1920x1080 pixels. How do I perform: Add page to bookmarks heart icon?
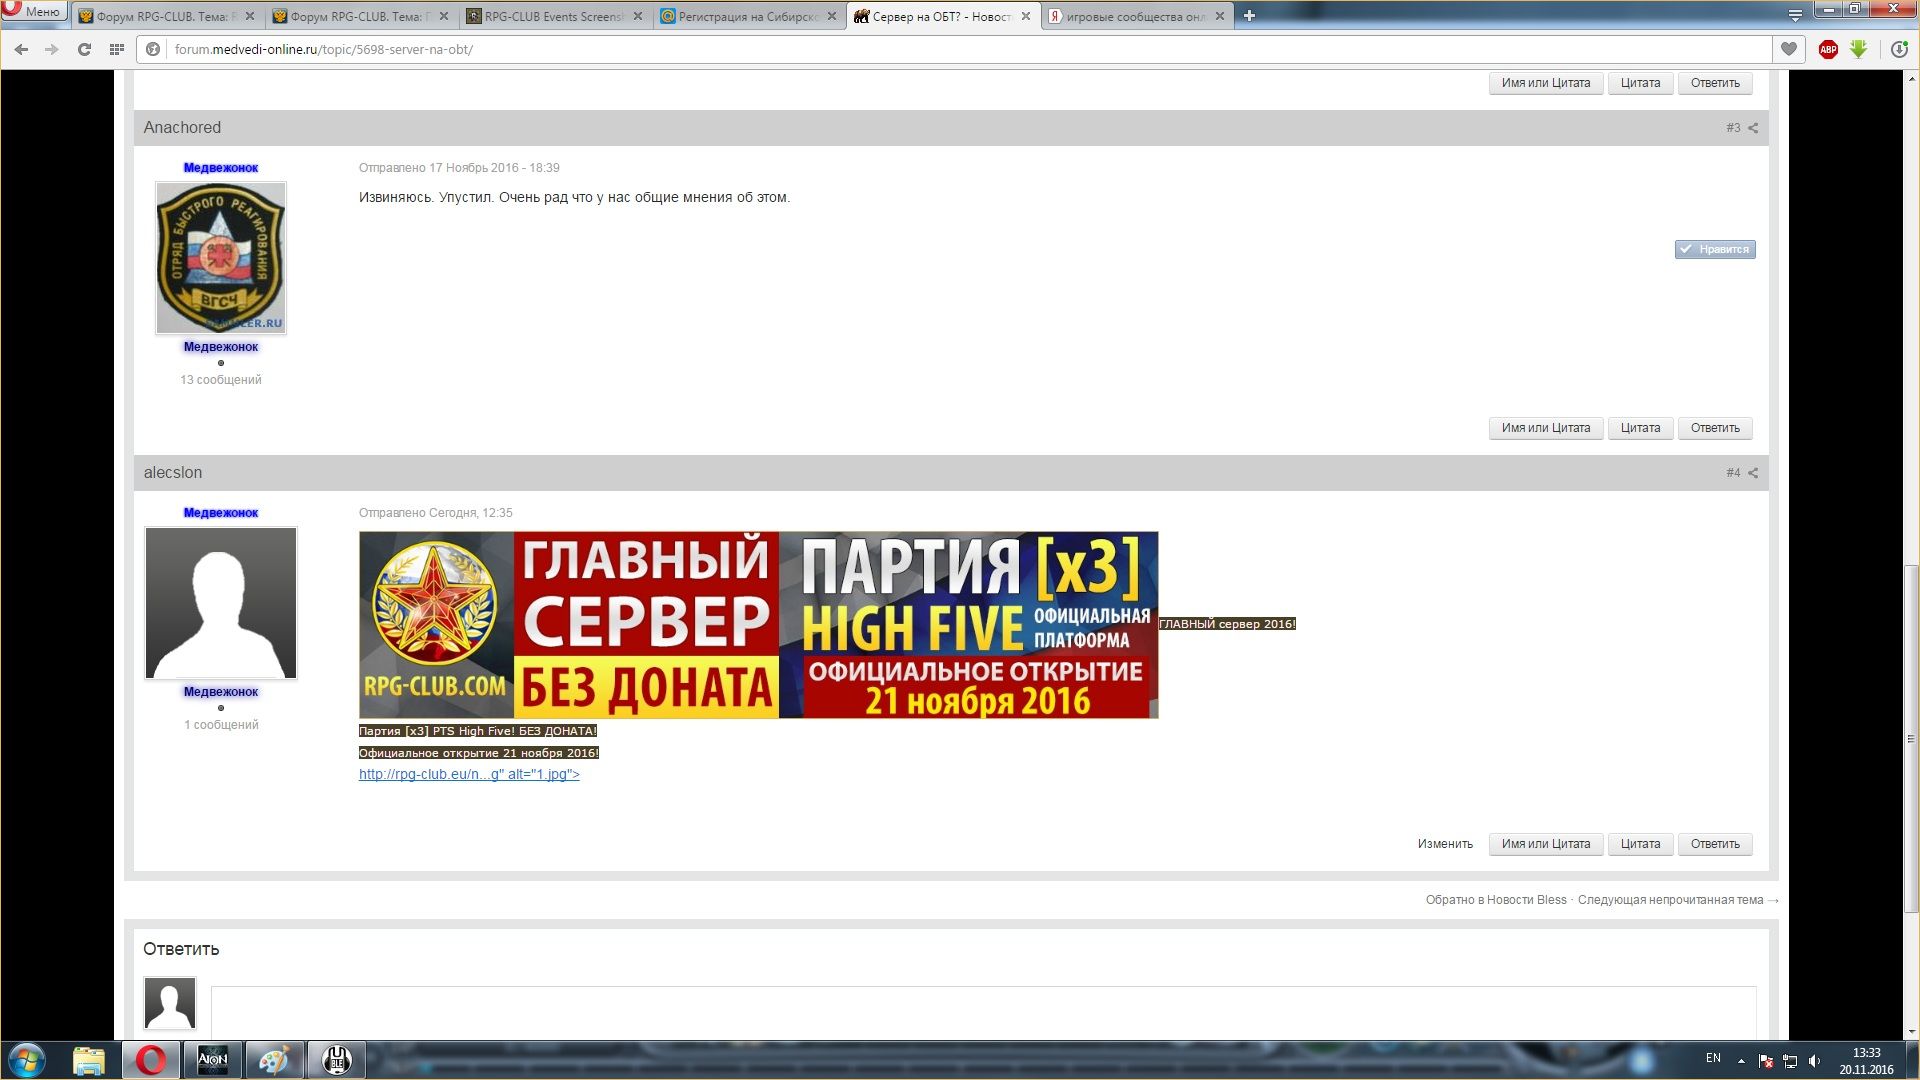pyautogui.click(x=1789, y=49)
